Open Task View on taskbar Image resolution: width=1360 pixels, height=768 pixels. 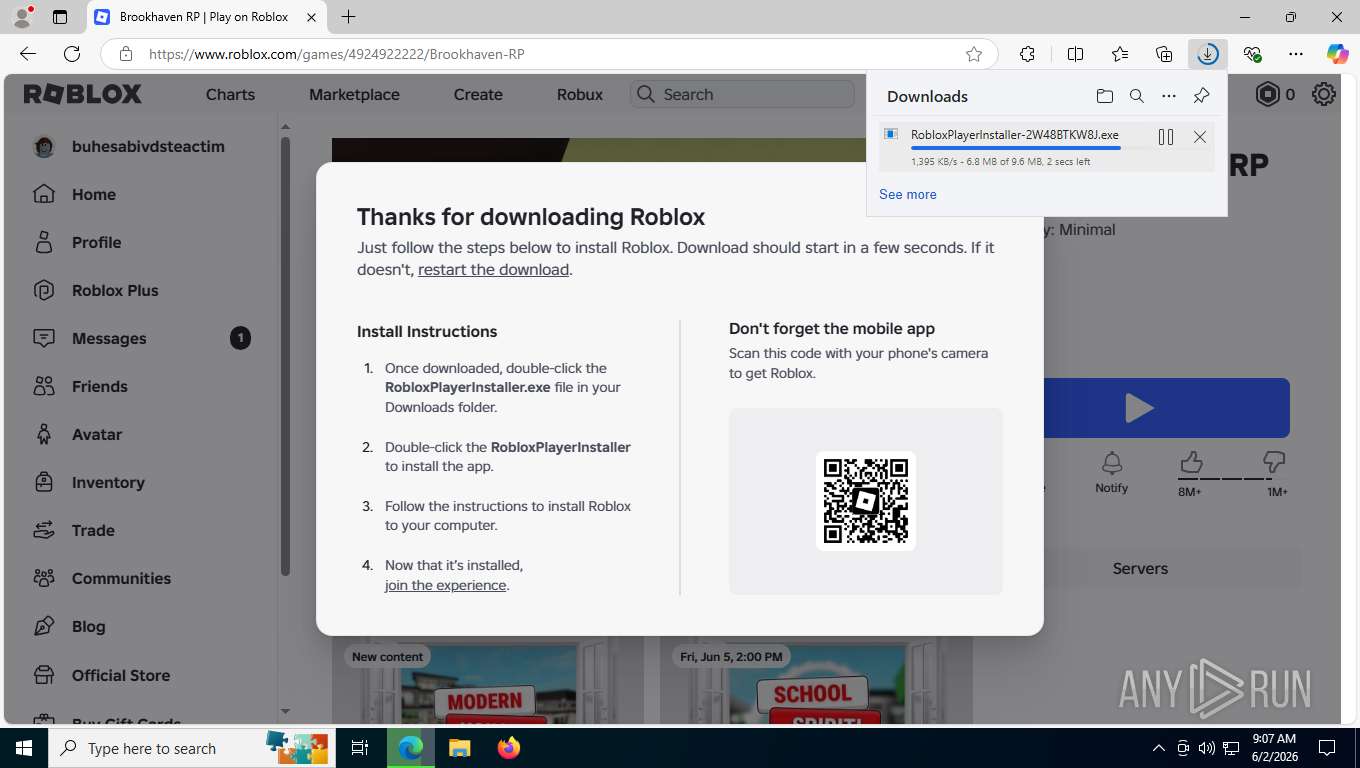click(x=360, y=748)
